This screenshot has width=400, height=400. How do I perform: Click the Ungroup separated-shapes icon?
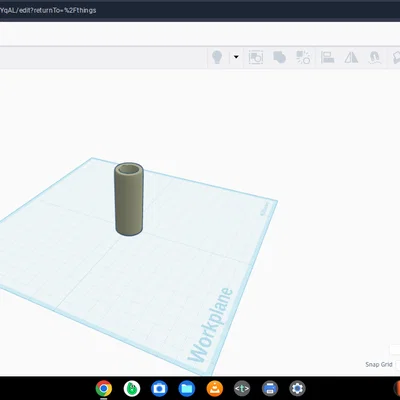303,57
